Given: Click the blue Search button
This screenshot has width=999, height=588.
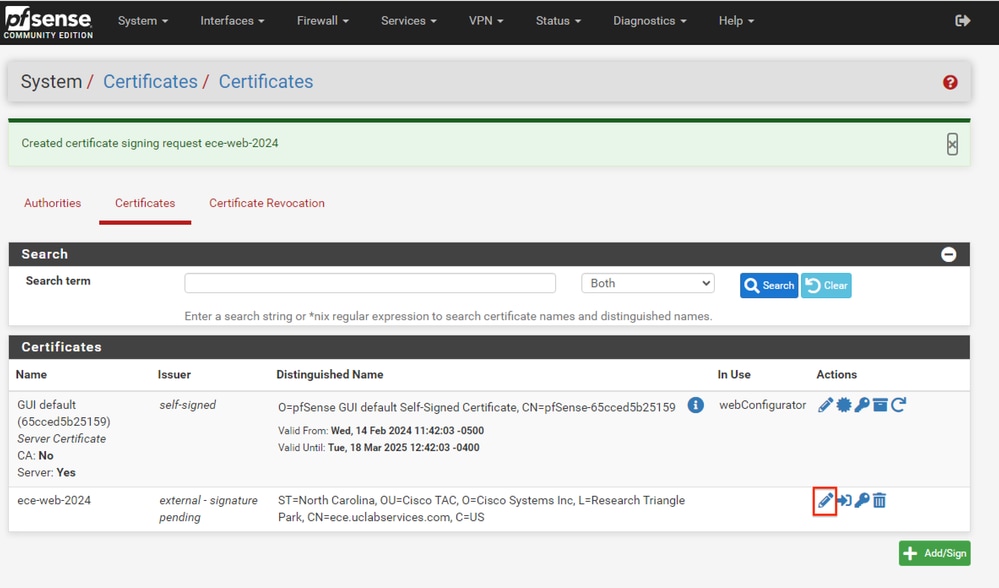Looking at the screenshot, I should point(768,285).
